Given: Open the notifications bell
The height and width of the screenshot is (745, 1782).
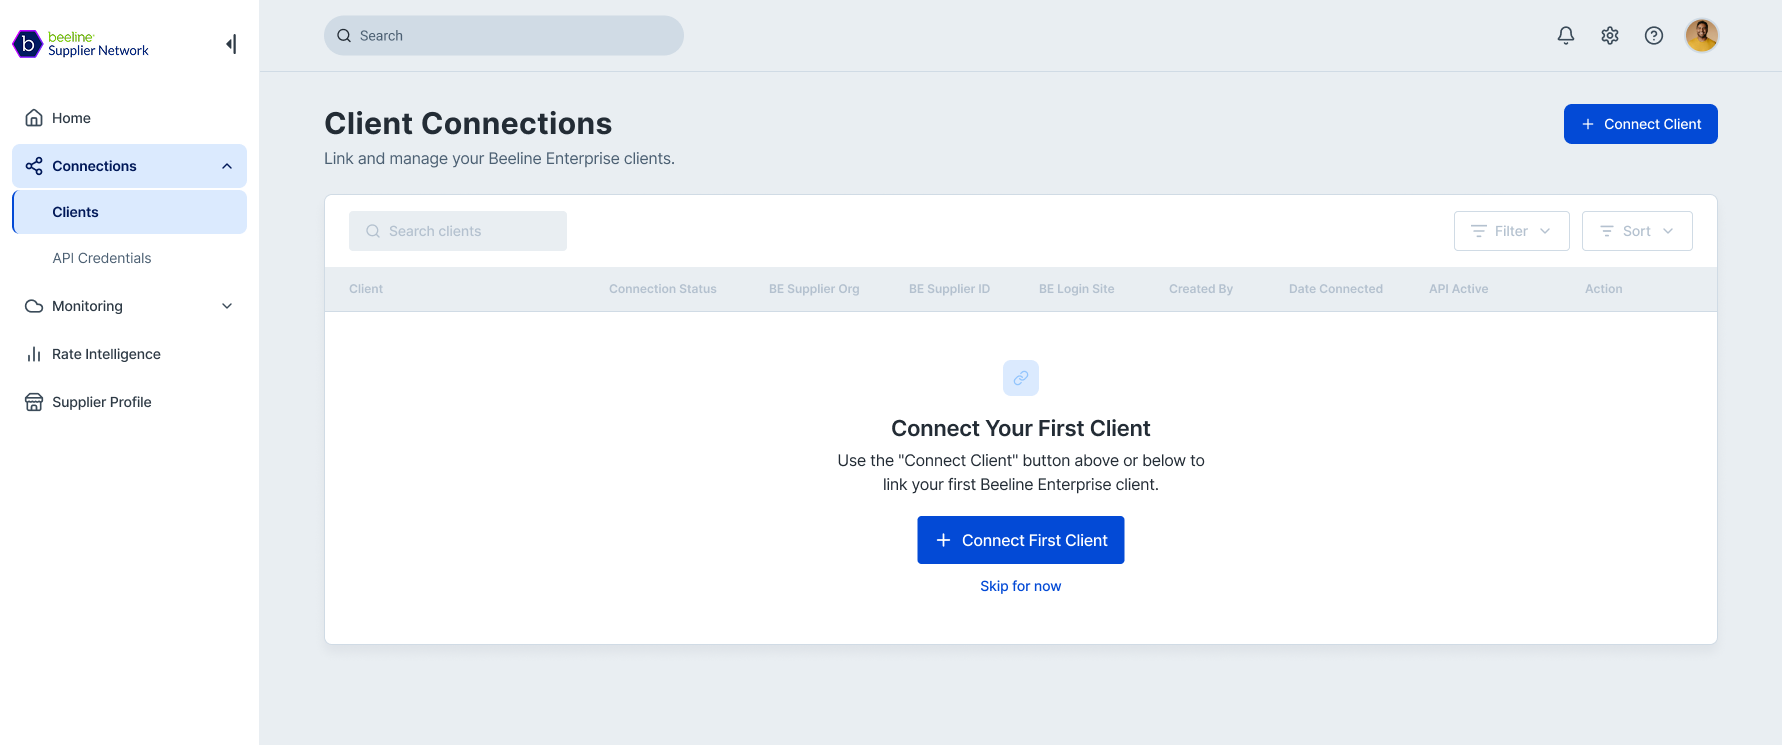Looking at the screenshot, I should click(1566, 36).
